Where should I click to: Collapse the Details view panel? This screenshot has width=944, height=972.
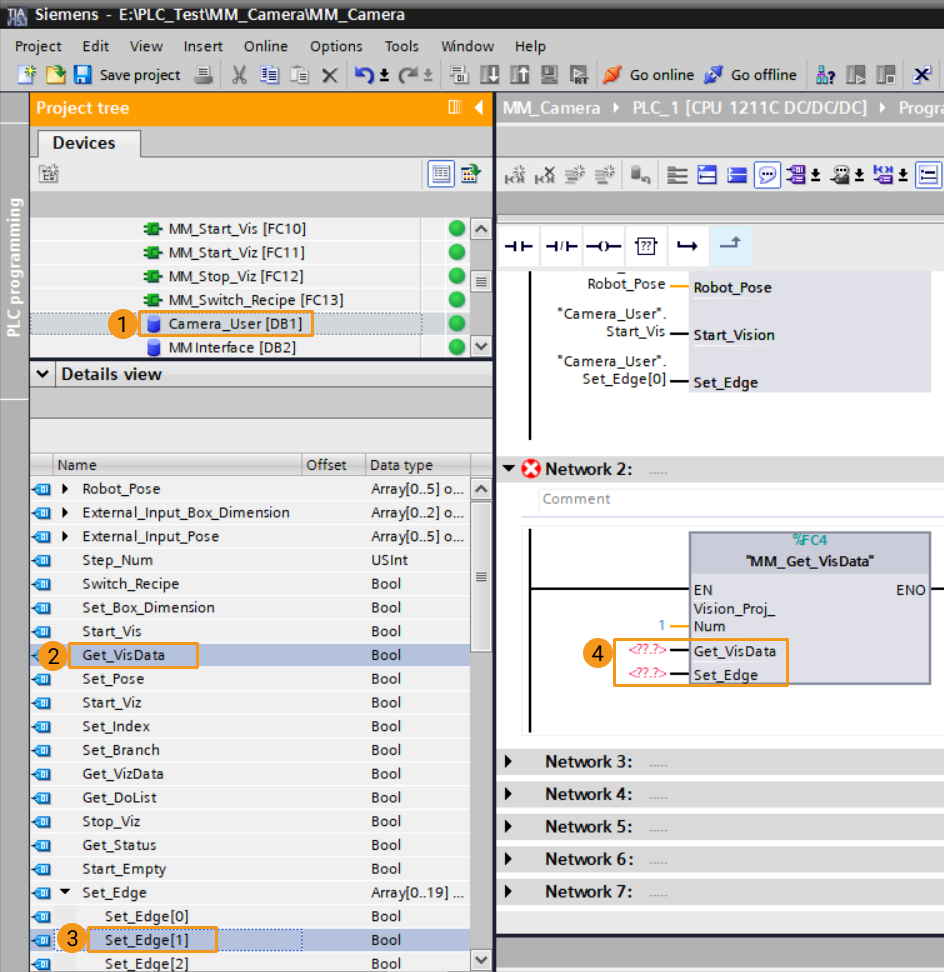[x=42, y=374]
